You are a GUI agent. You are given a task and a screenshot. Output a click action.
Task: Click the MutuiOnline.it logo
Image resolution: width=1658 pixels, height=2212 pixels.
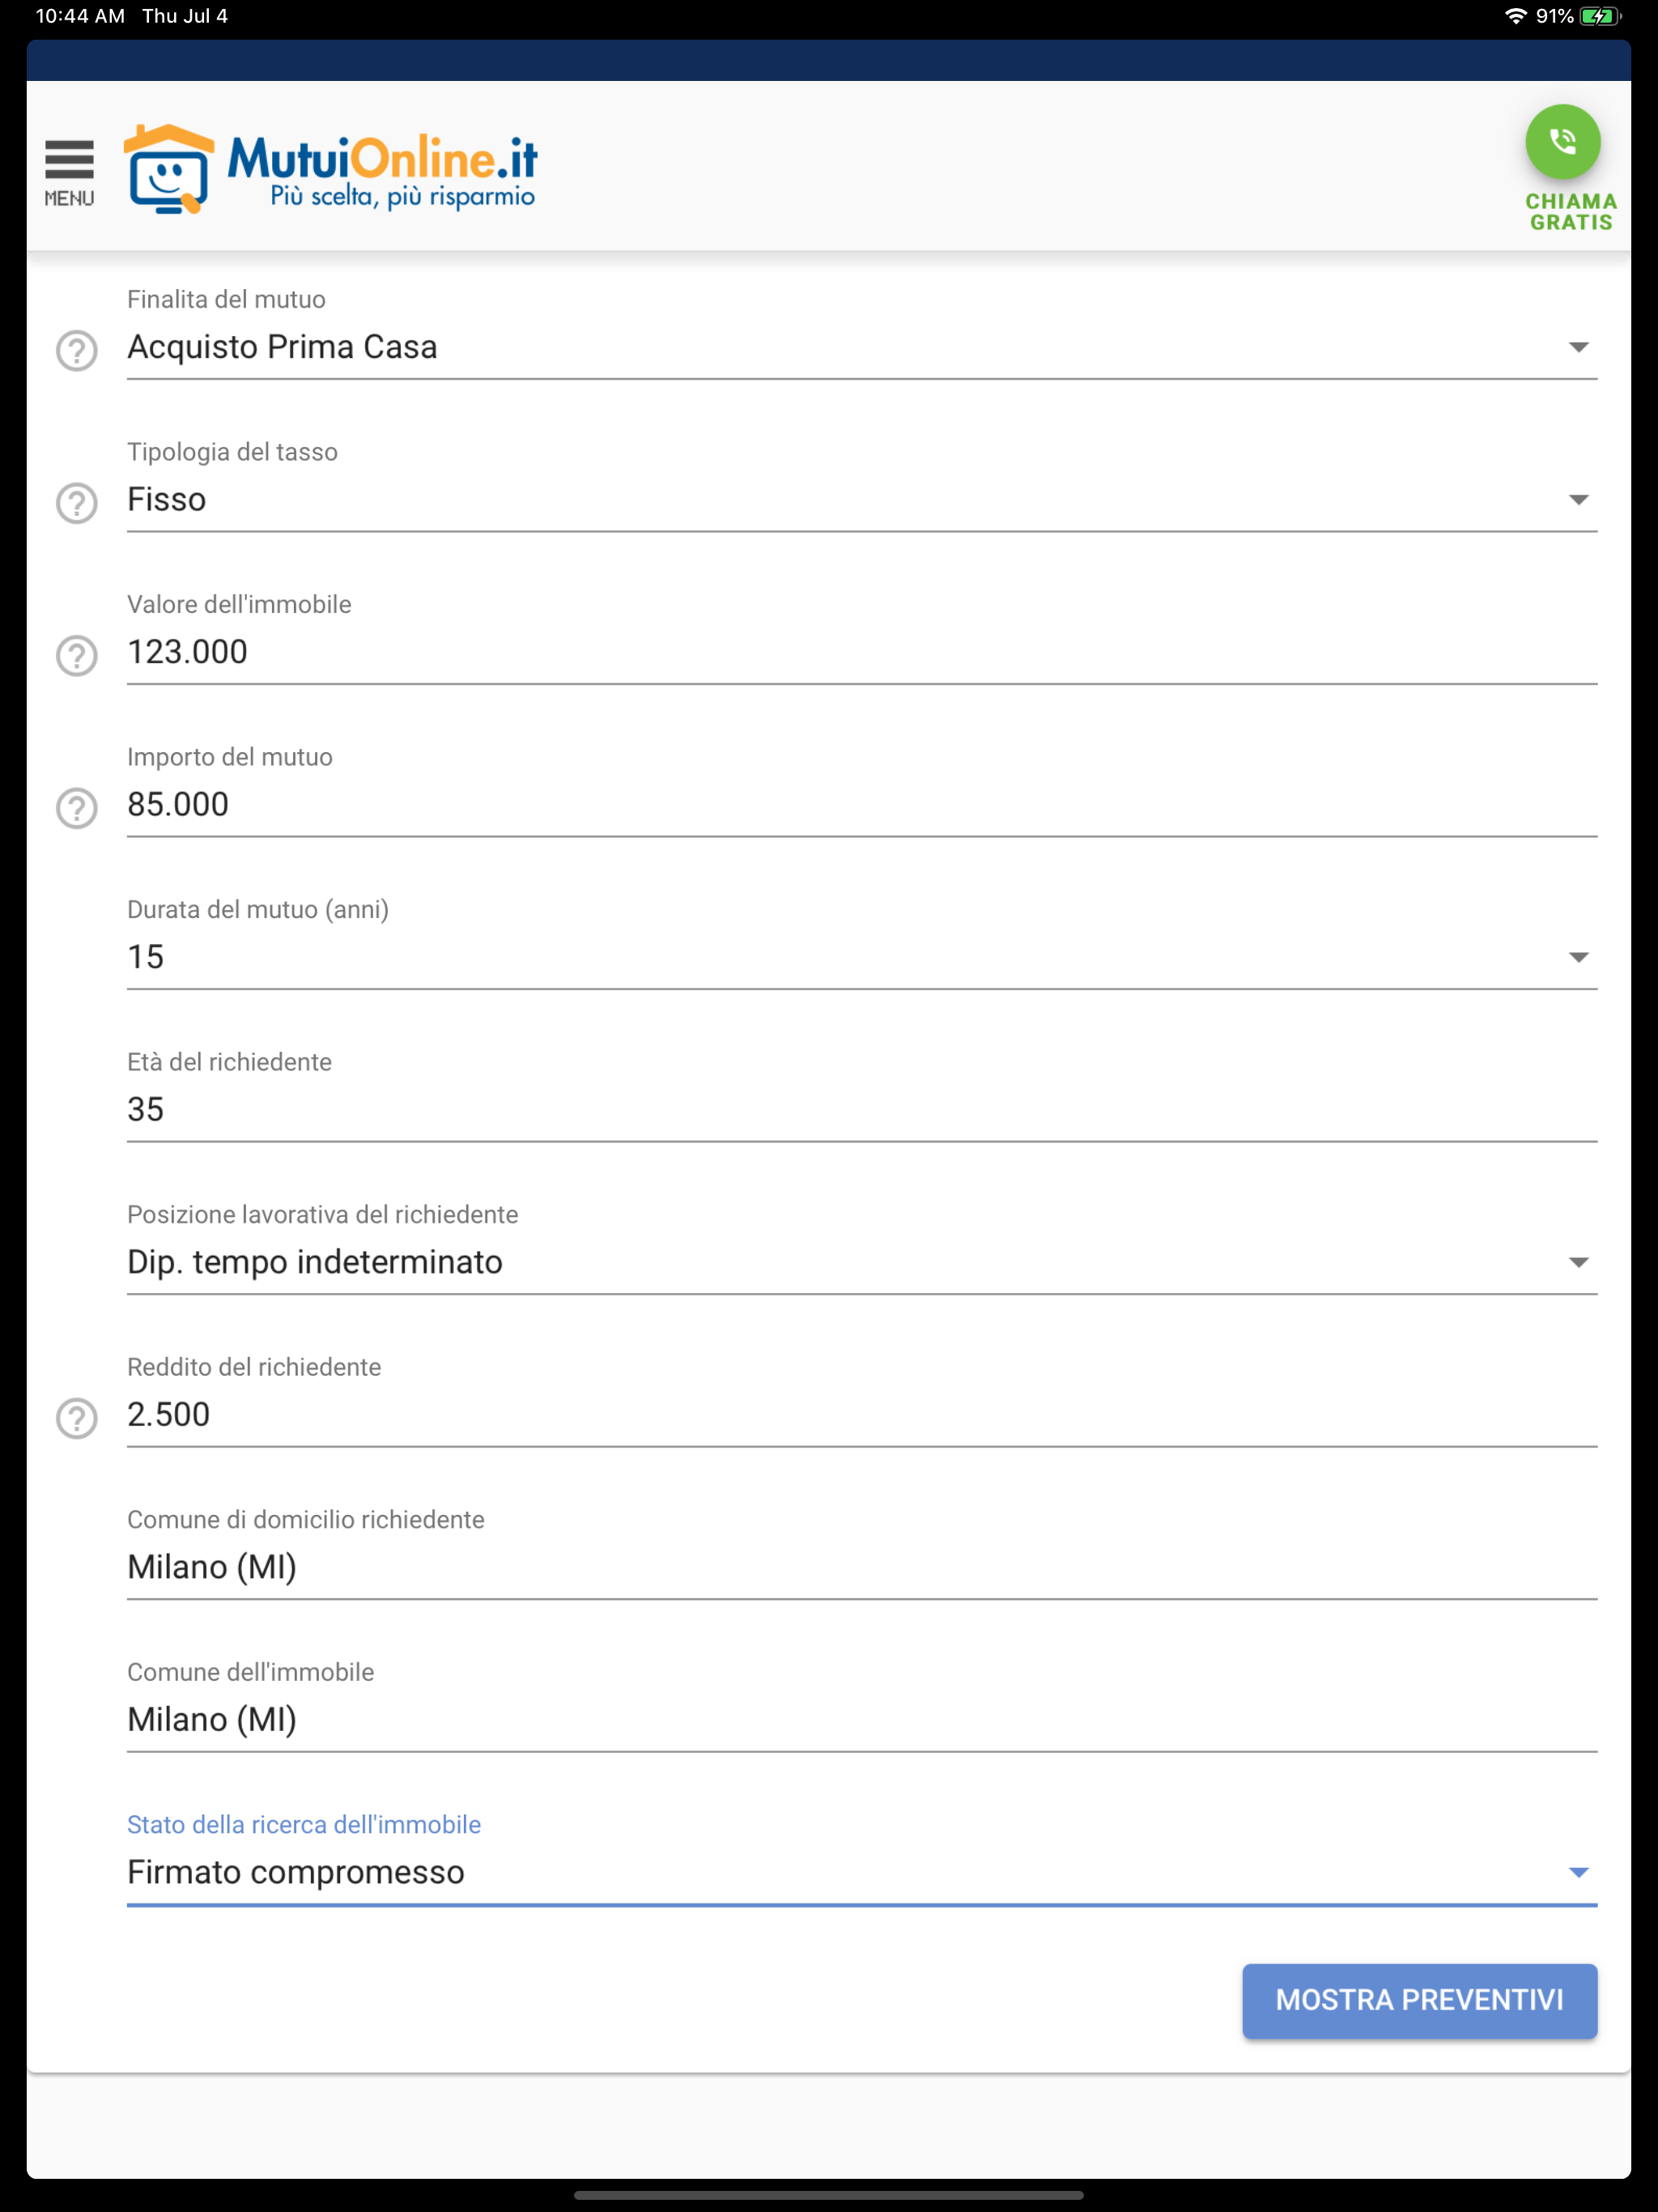pos(331,169)
